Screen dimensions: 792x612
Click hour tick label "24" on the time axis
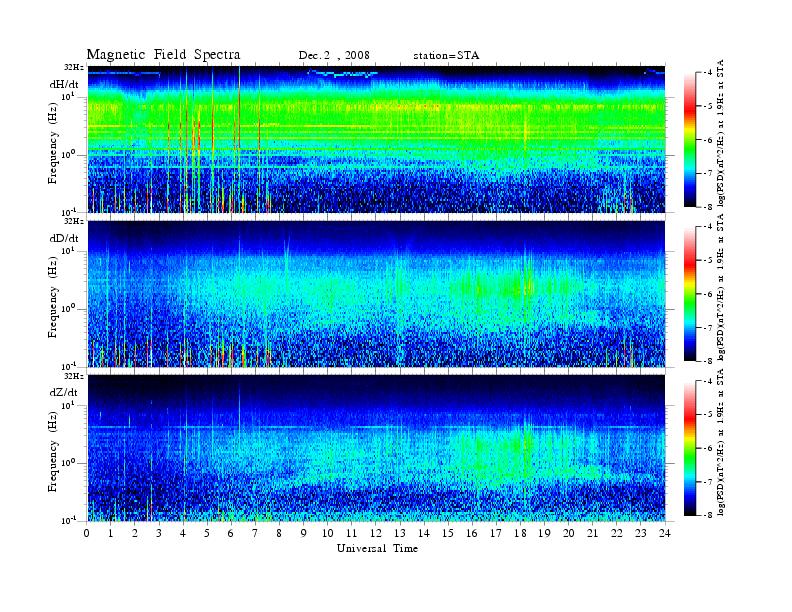click(x=665, y=533)
